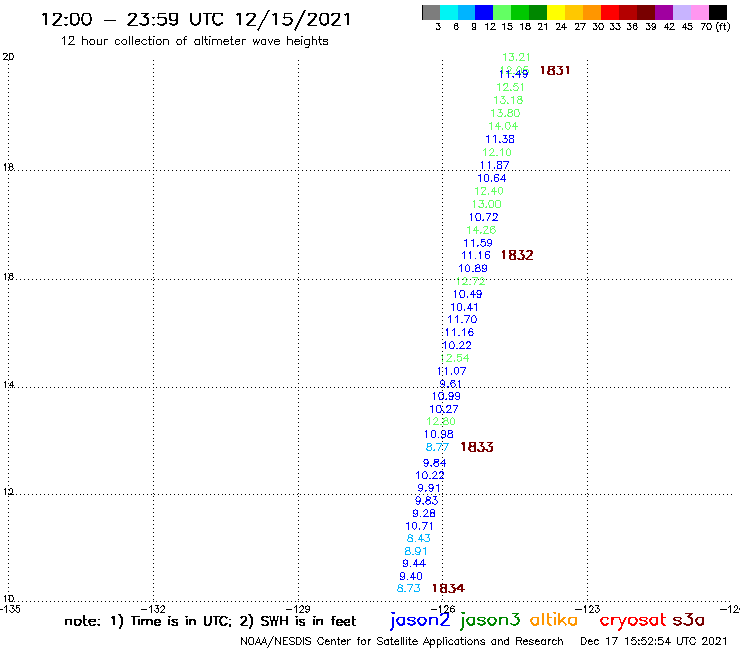Pick the bright red swatch in the legend
This screenshot has height=650, width=740.
point(610,12)
